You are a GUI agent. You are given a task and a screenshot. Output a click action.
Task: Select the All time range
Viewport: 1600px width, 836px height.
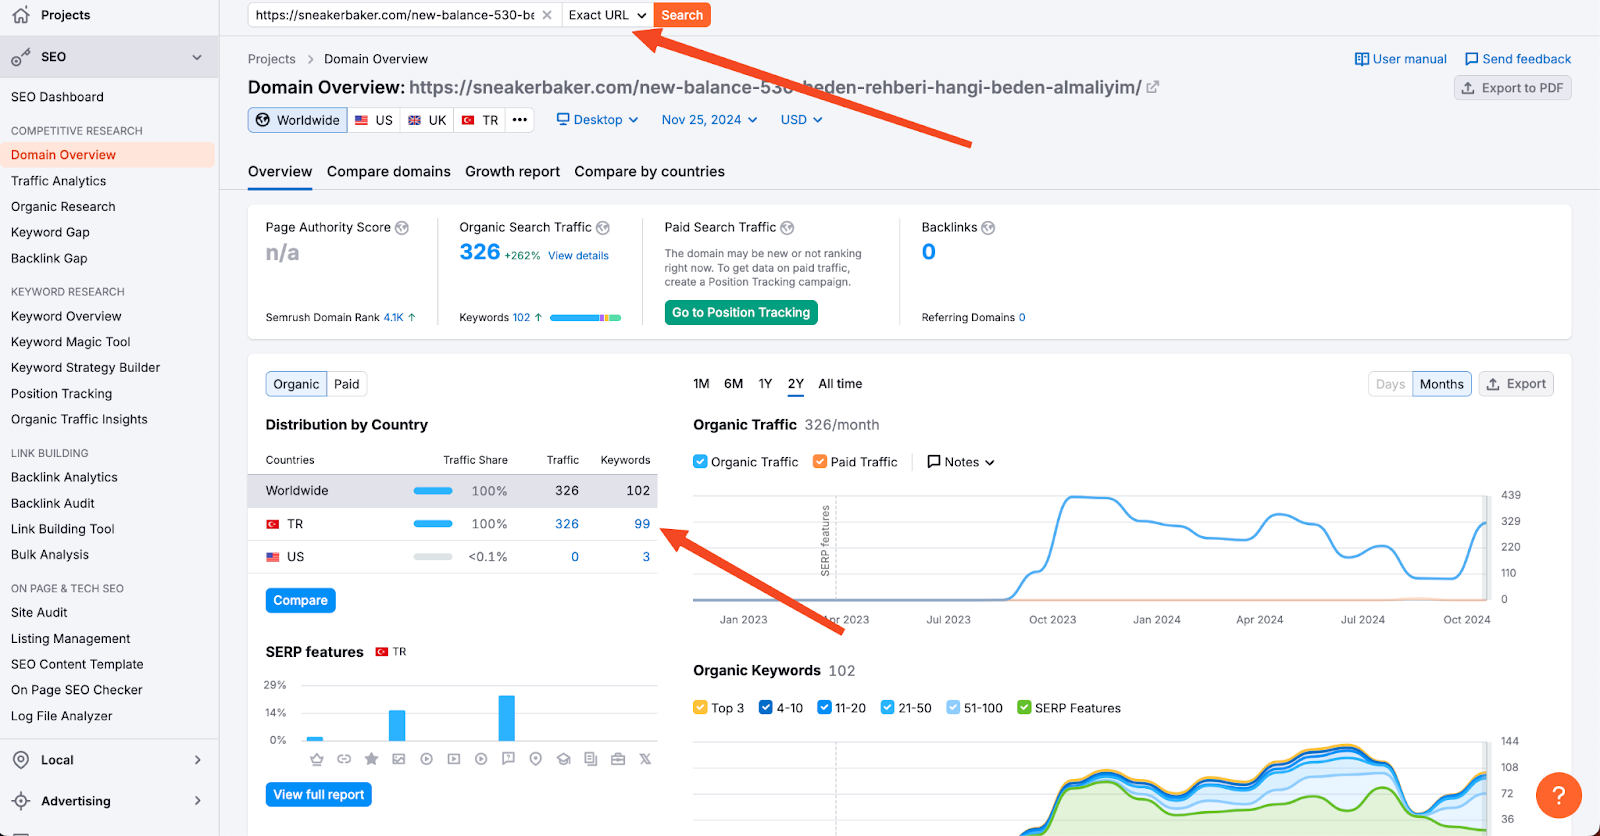(840, 384)
